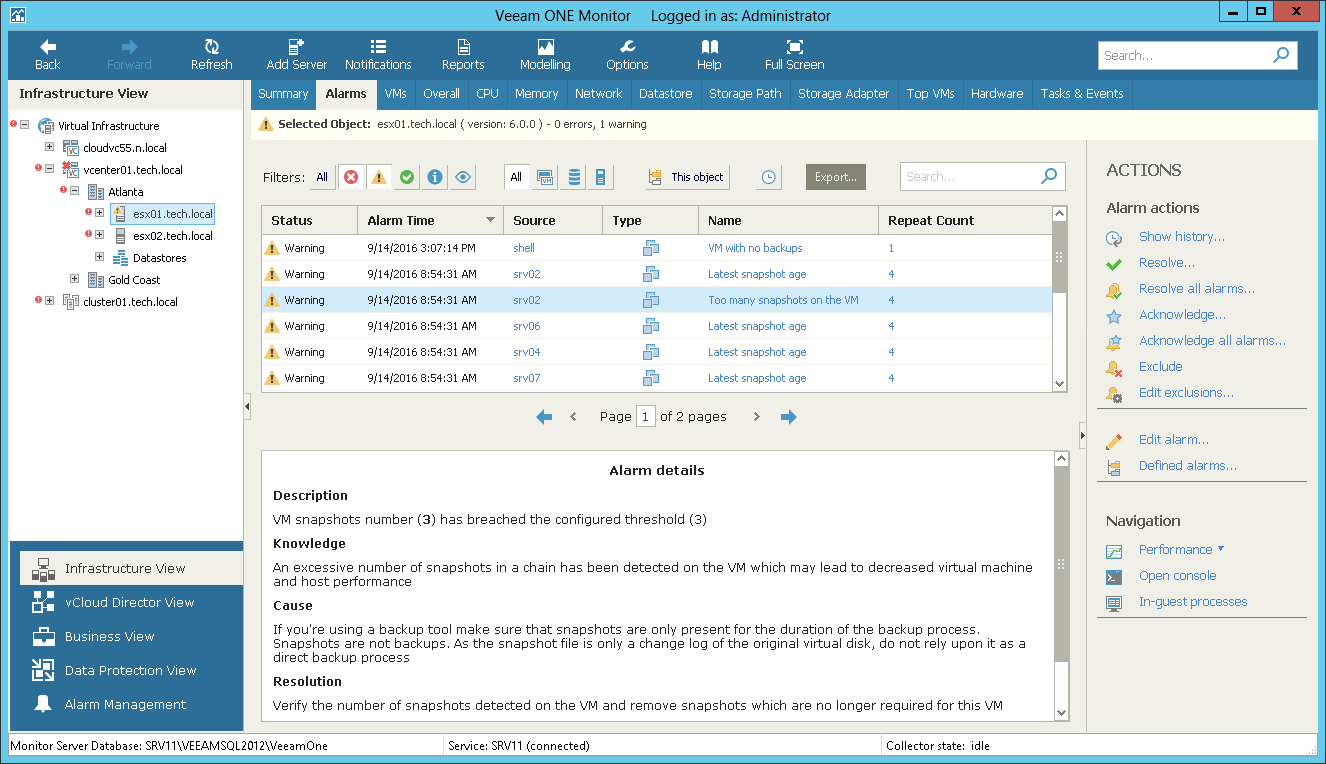Click the Datastores tree icon
Screen dimensions: 1326x764
120,258
